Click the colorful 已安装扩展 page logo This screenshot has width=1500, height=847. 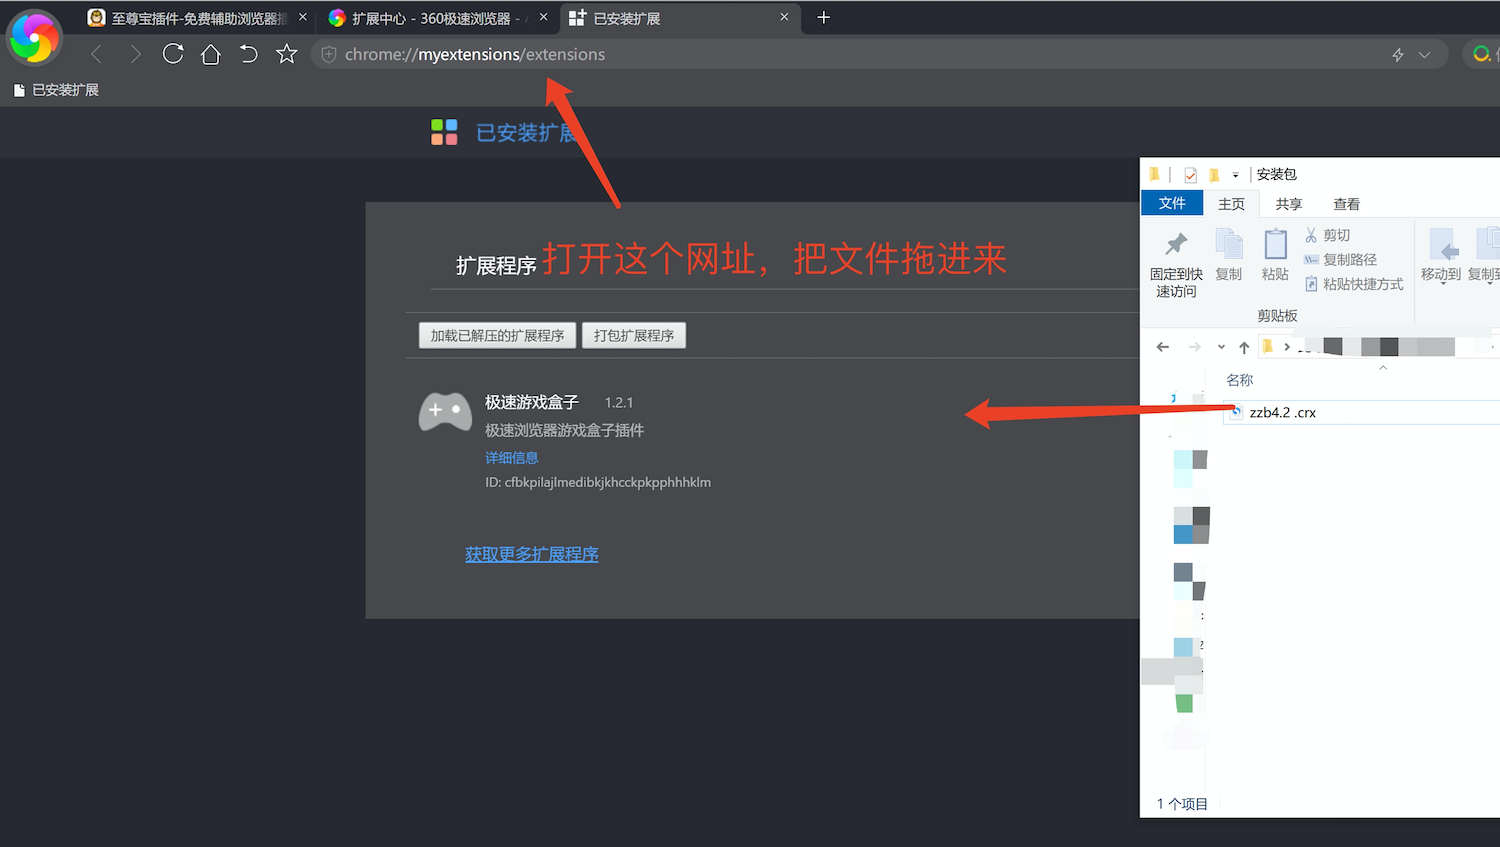[444, 132]
